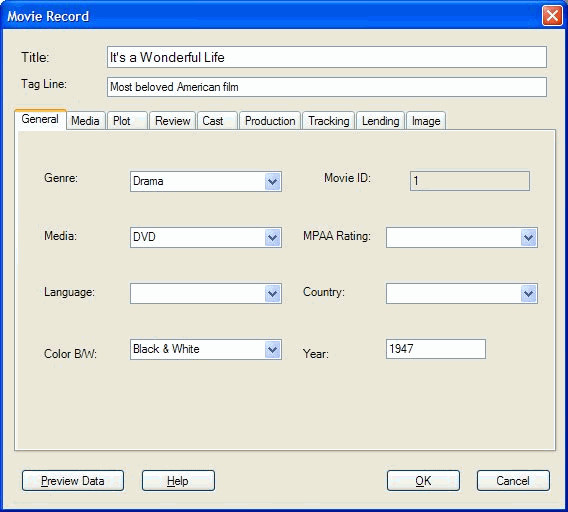
Task: Expand the Language combo box
Action: point(206,294)
